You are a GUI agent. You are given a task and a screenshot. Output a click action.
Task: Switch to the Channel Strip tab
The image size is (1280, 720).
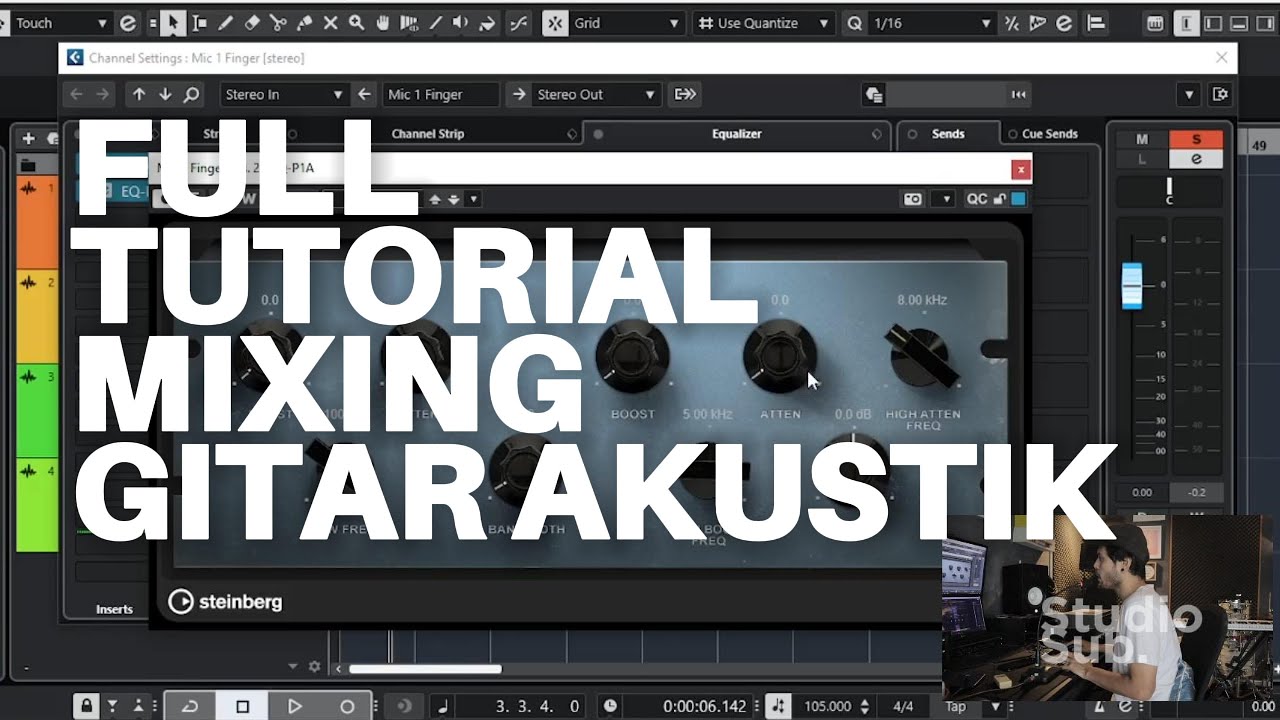coord(428,134)
